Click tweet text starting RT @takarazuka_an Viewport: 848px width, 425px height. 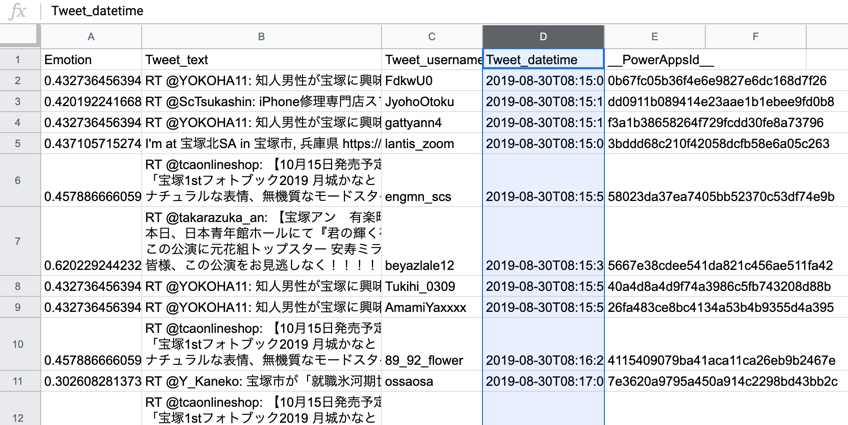pyautogui.click(x=262, y=241)
